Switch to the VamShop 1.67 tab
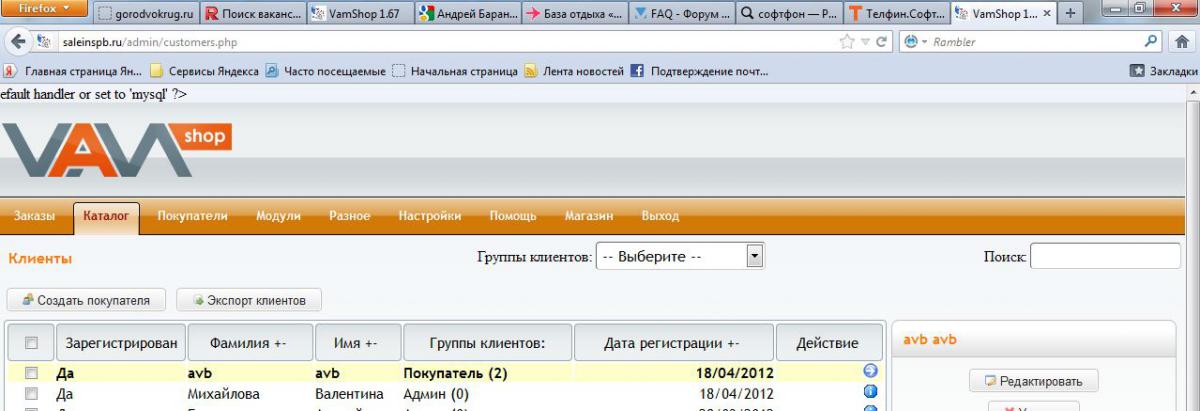This screenshot has height=411, width=1200. (x=359, y=14)
